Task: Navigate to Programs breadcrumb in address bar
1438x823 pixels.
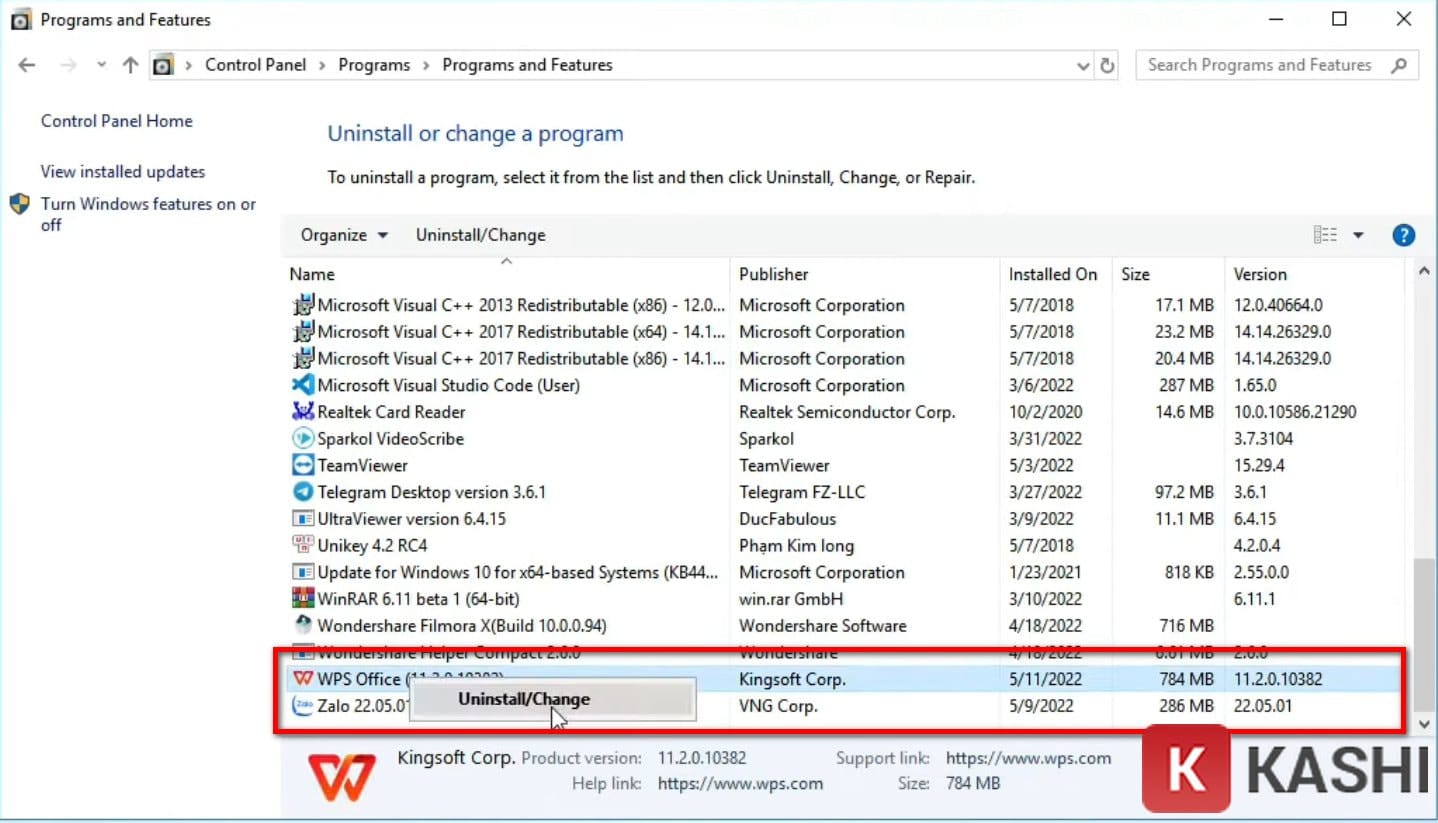Action: (374, 64)
